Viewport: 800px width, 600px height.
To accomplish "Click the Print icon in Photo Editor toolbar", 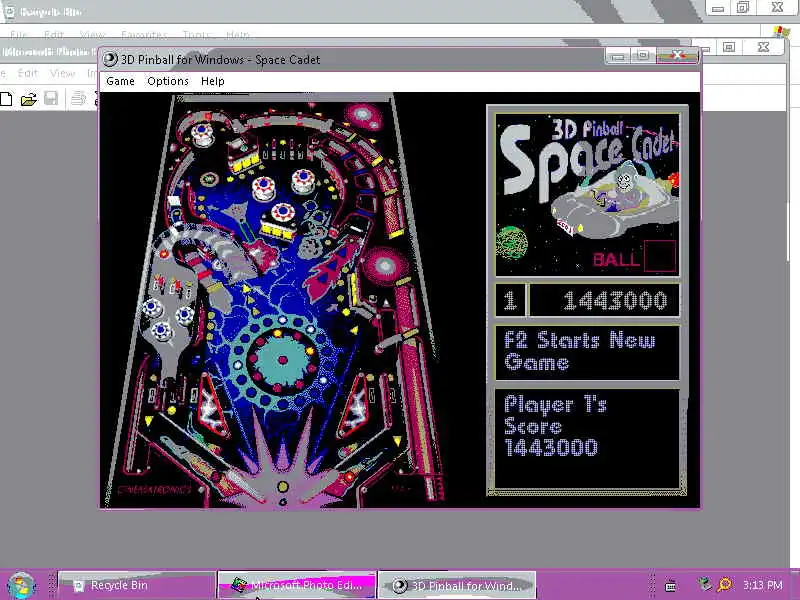I will (x=78, y=98).
